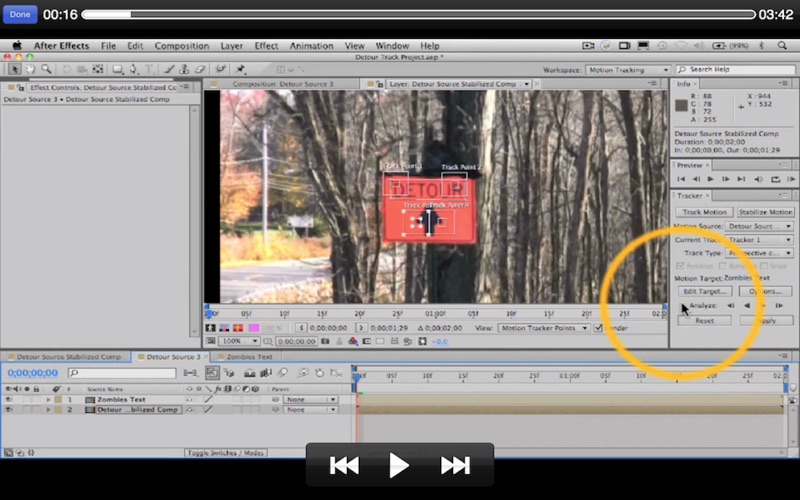Open the Composition menu
The width and height of the screenshot is (800, 500).
coord(182,45)
